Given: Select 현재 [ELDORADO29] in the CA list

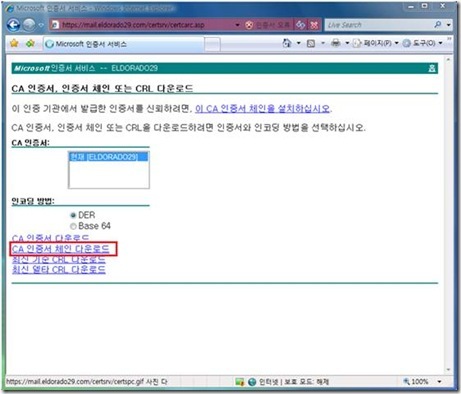Looking at the screenshot, I should [109, 157].
